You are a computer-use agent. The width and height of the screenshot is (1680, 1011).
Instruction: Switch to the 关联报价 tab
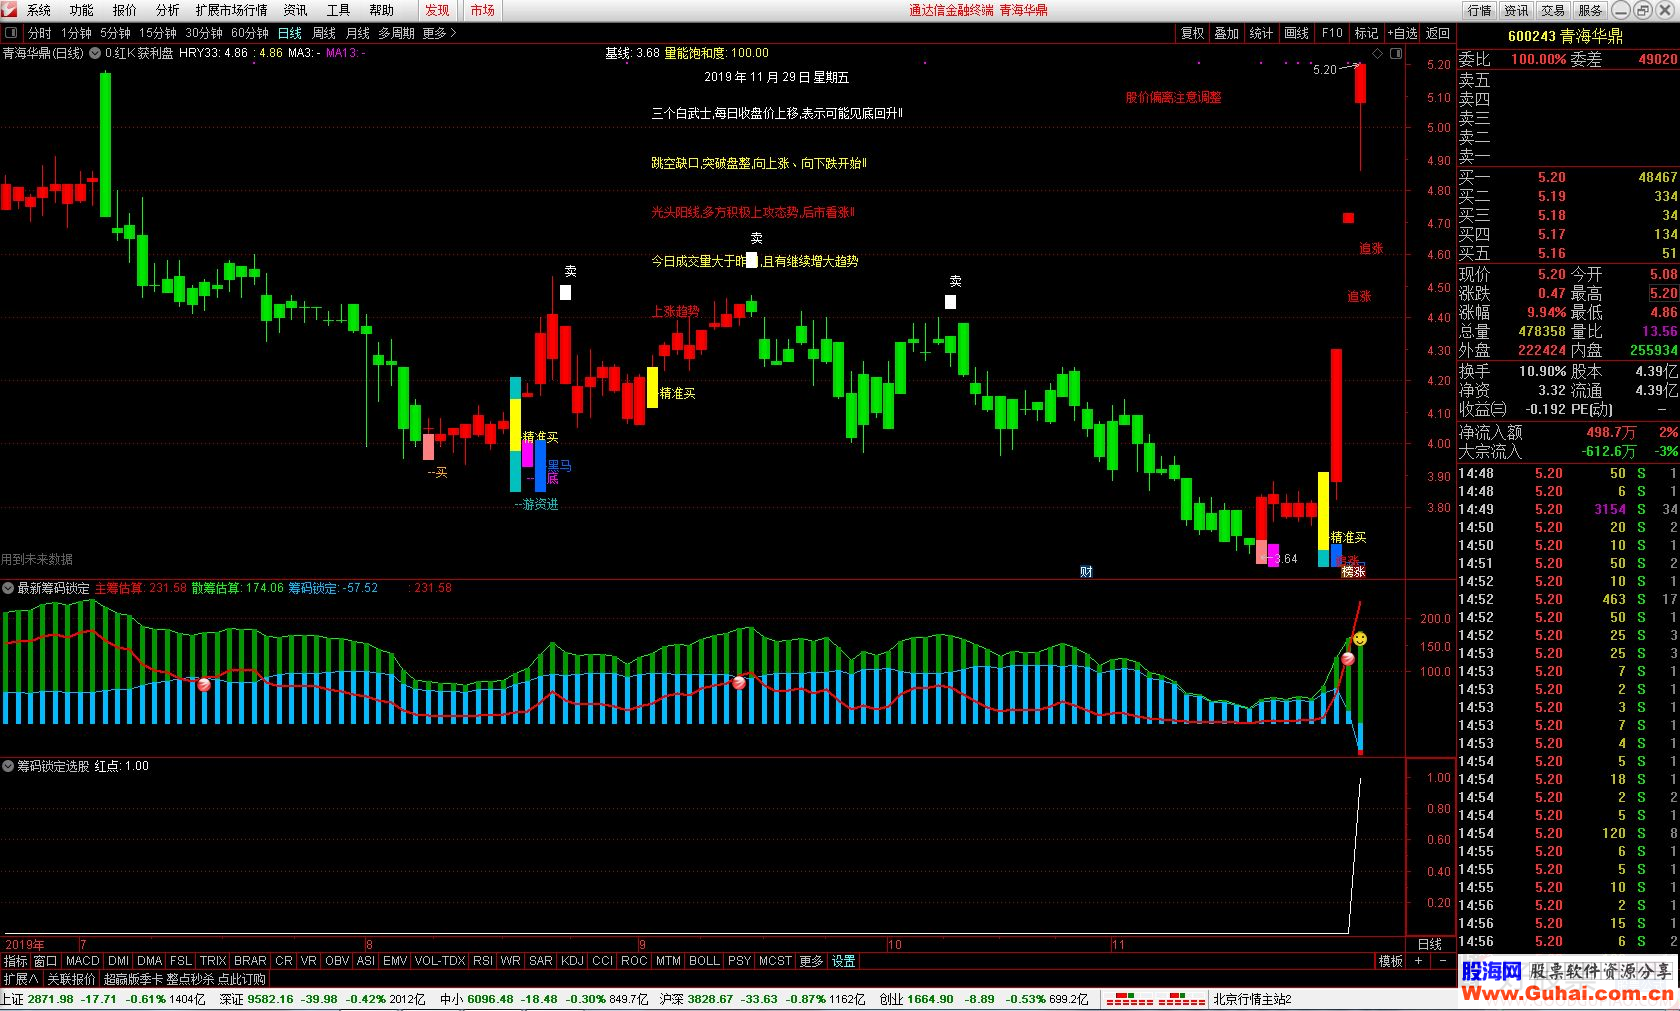pyautogui.click(x=72, y=979)
